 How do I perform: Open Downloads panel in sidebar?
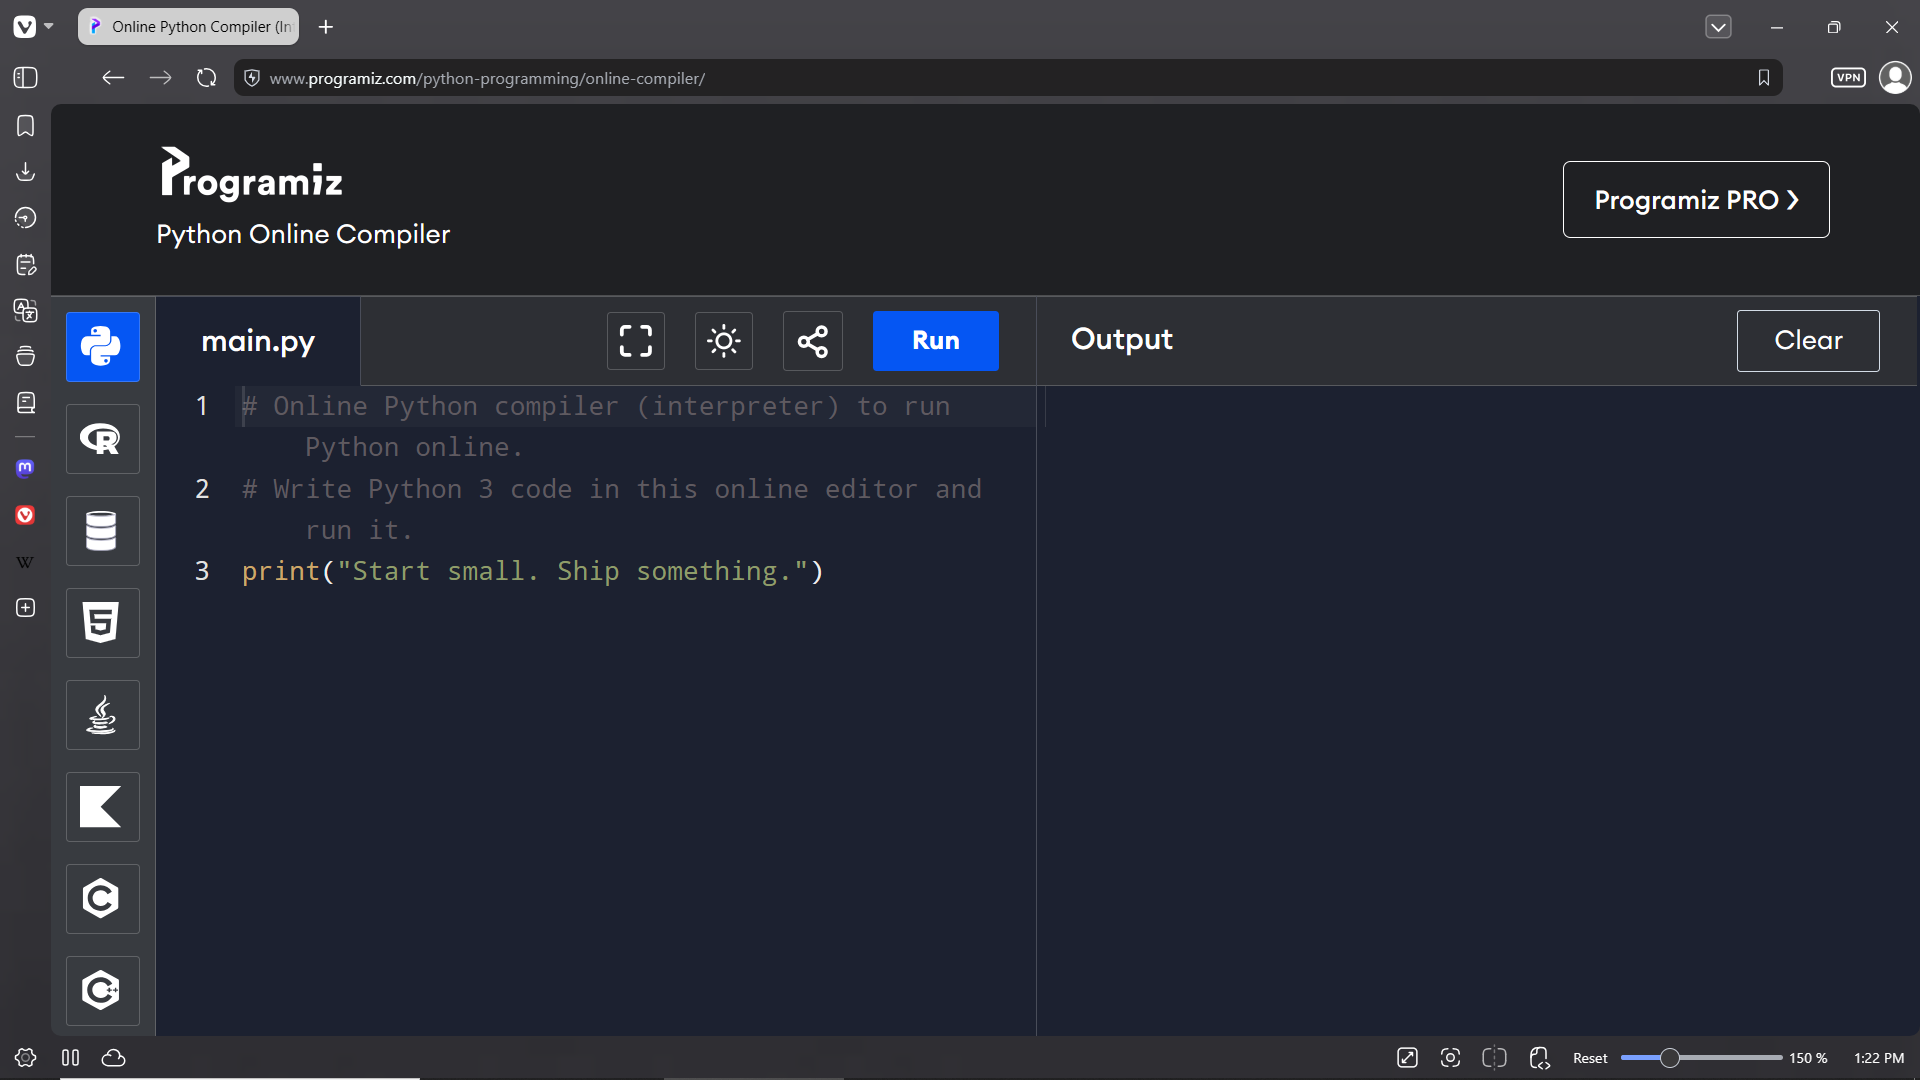click(26, 172)
